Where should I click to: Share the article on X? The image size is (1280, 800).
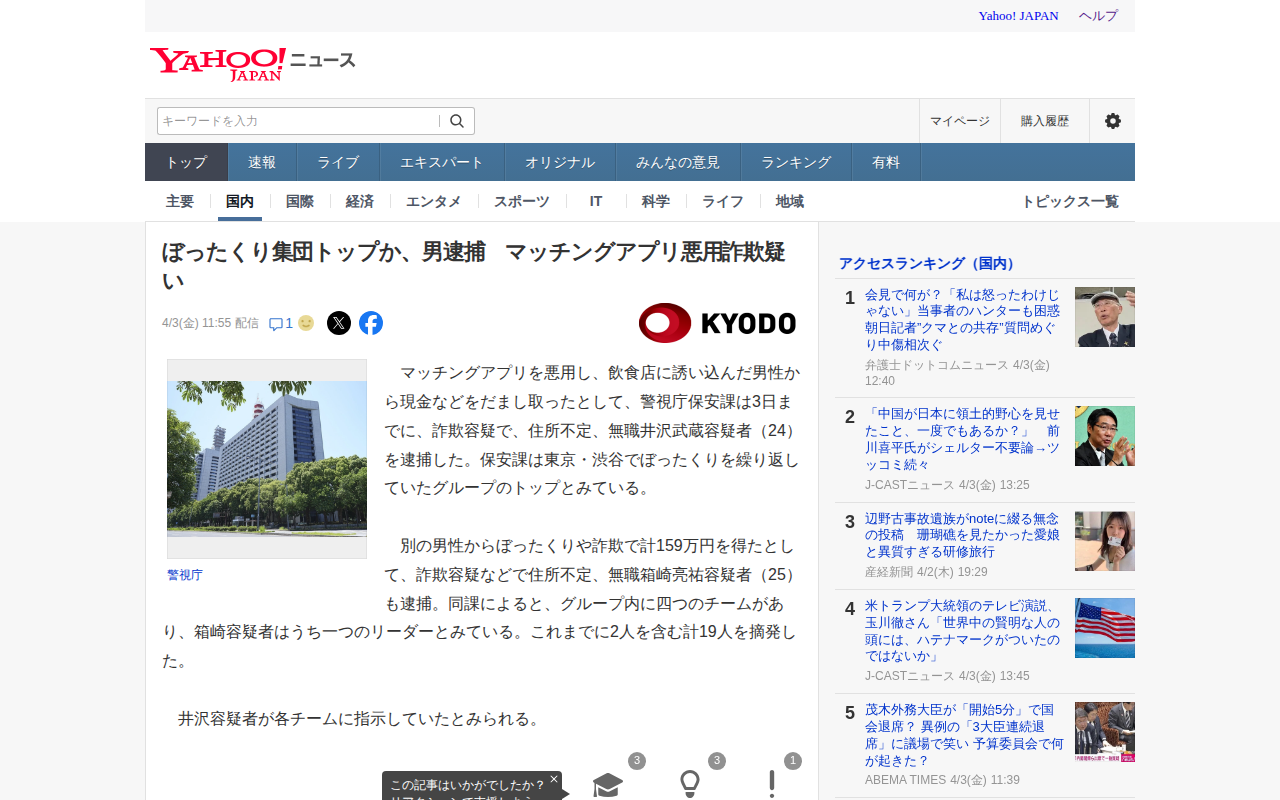point(339,323)
